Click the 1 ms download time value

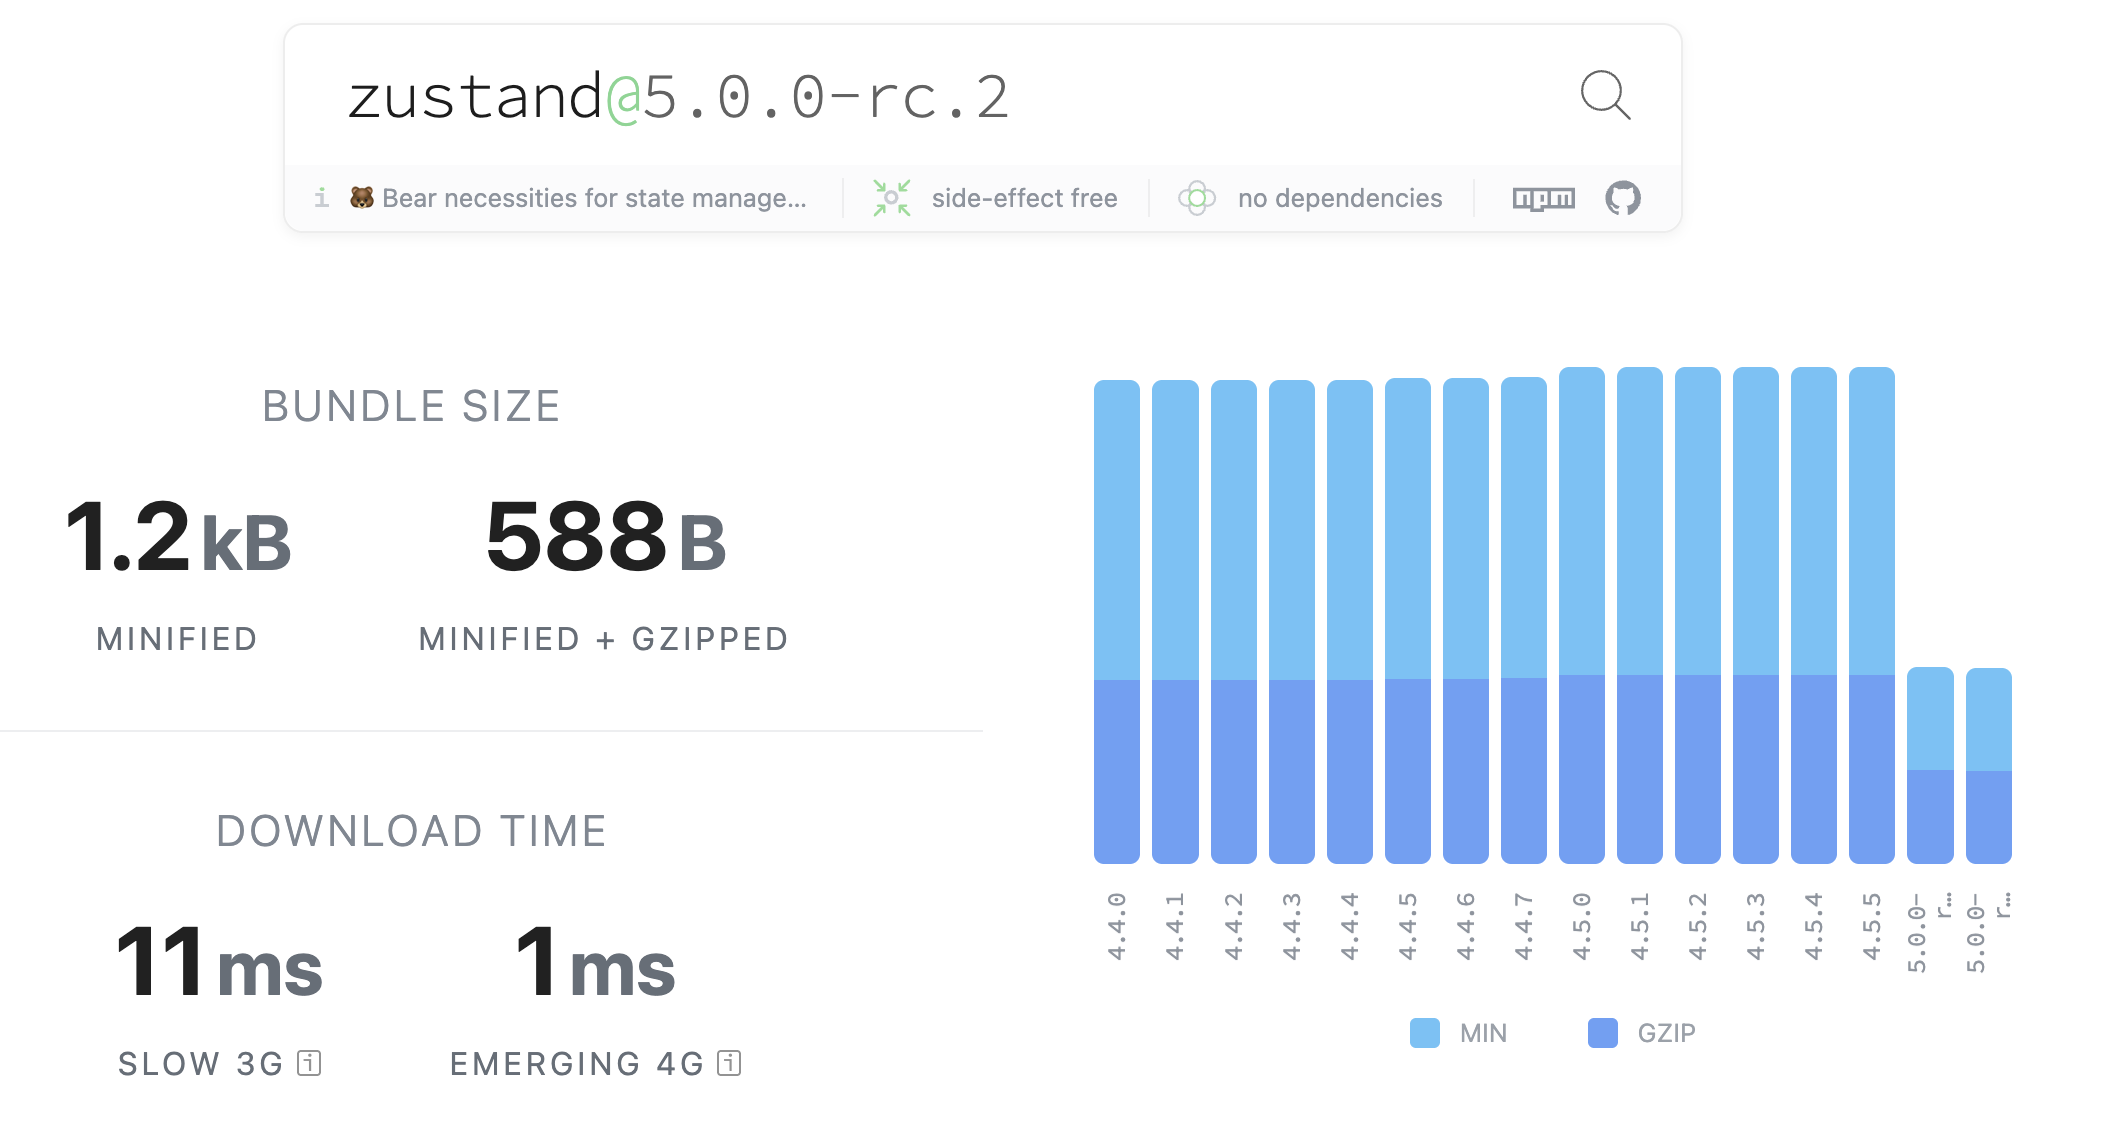[x=595, y=962]
